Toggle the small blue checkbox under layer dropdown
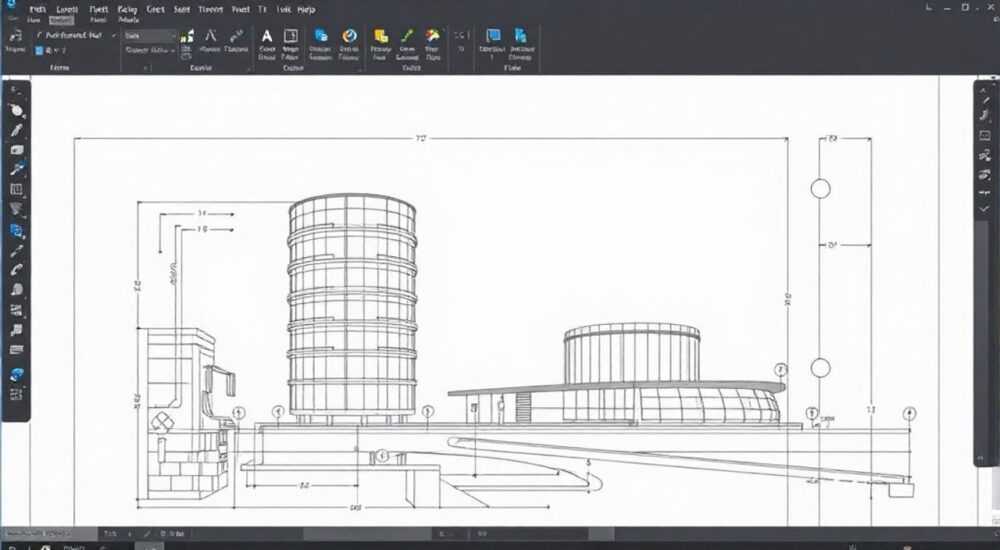The height and width of the screenshot is (550, 1000). click(x=40, y=50)
